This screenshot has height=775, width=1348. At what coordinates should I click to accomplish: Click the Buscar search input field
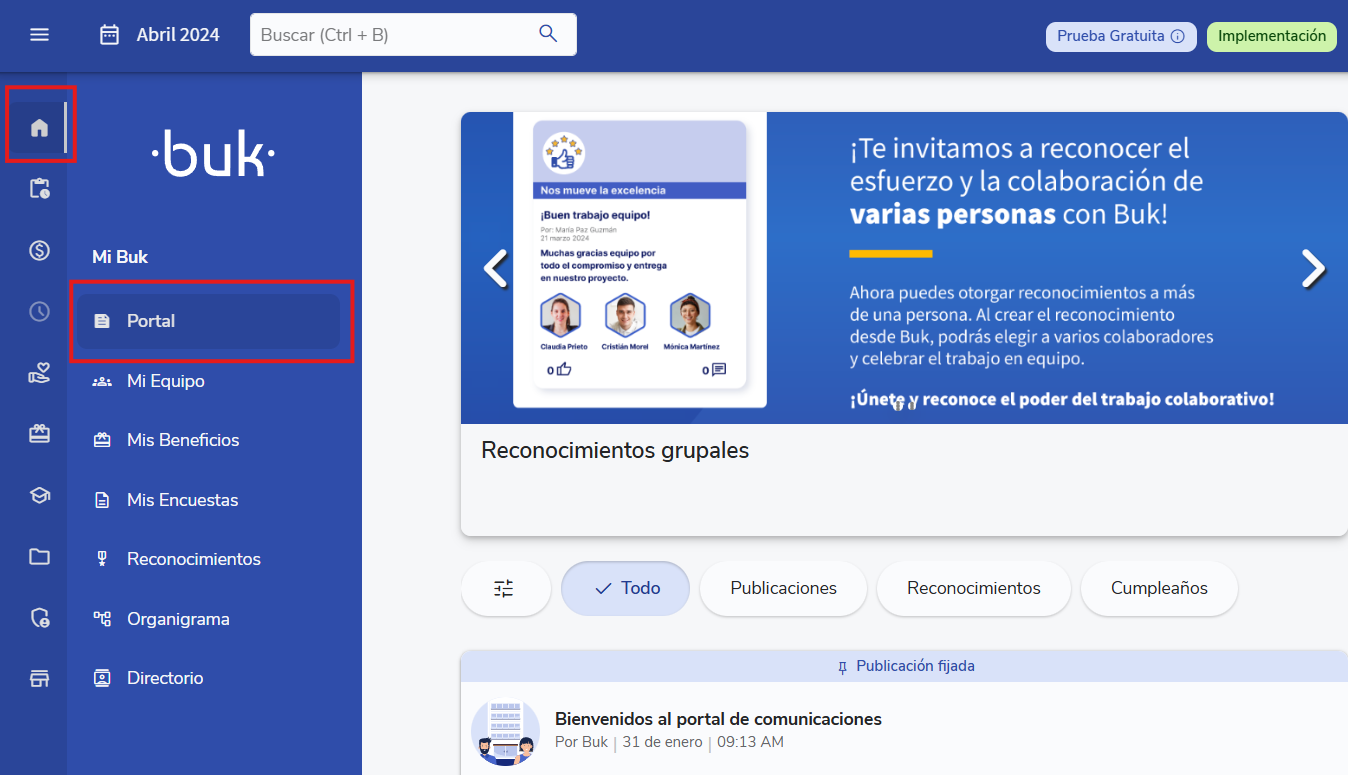(395, 35)
